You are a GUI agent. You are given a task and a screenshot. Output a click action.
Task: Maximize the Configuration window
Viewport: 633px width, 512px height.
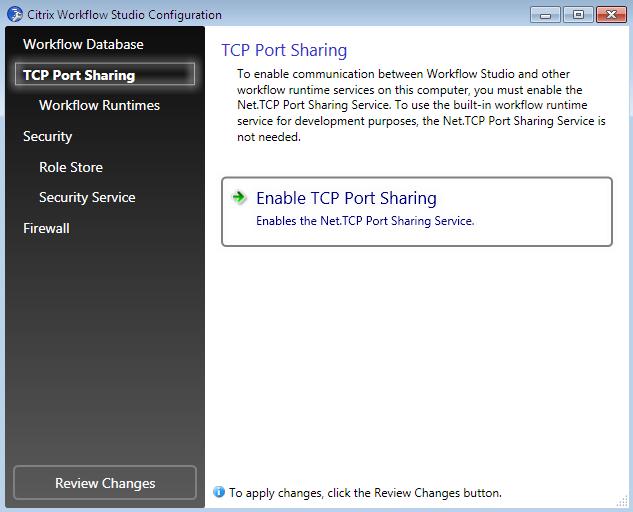[578, 15]
